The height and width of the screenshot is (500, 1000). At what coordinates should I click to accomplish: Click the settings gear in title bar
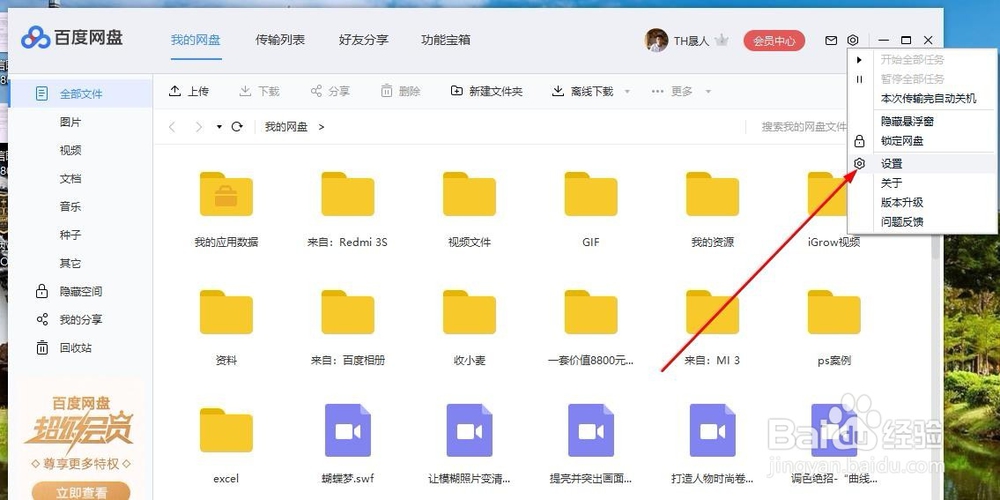point(853,40)
